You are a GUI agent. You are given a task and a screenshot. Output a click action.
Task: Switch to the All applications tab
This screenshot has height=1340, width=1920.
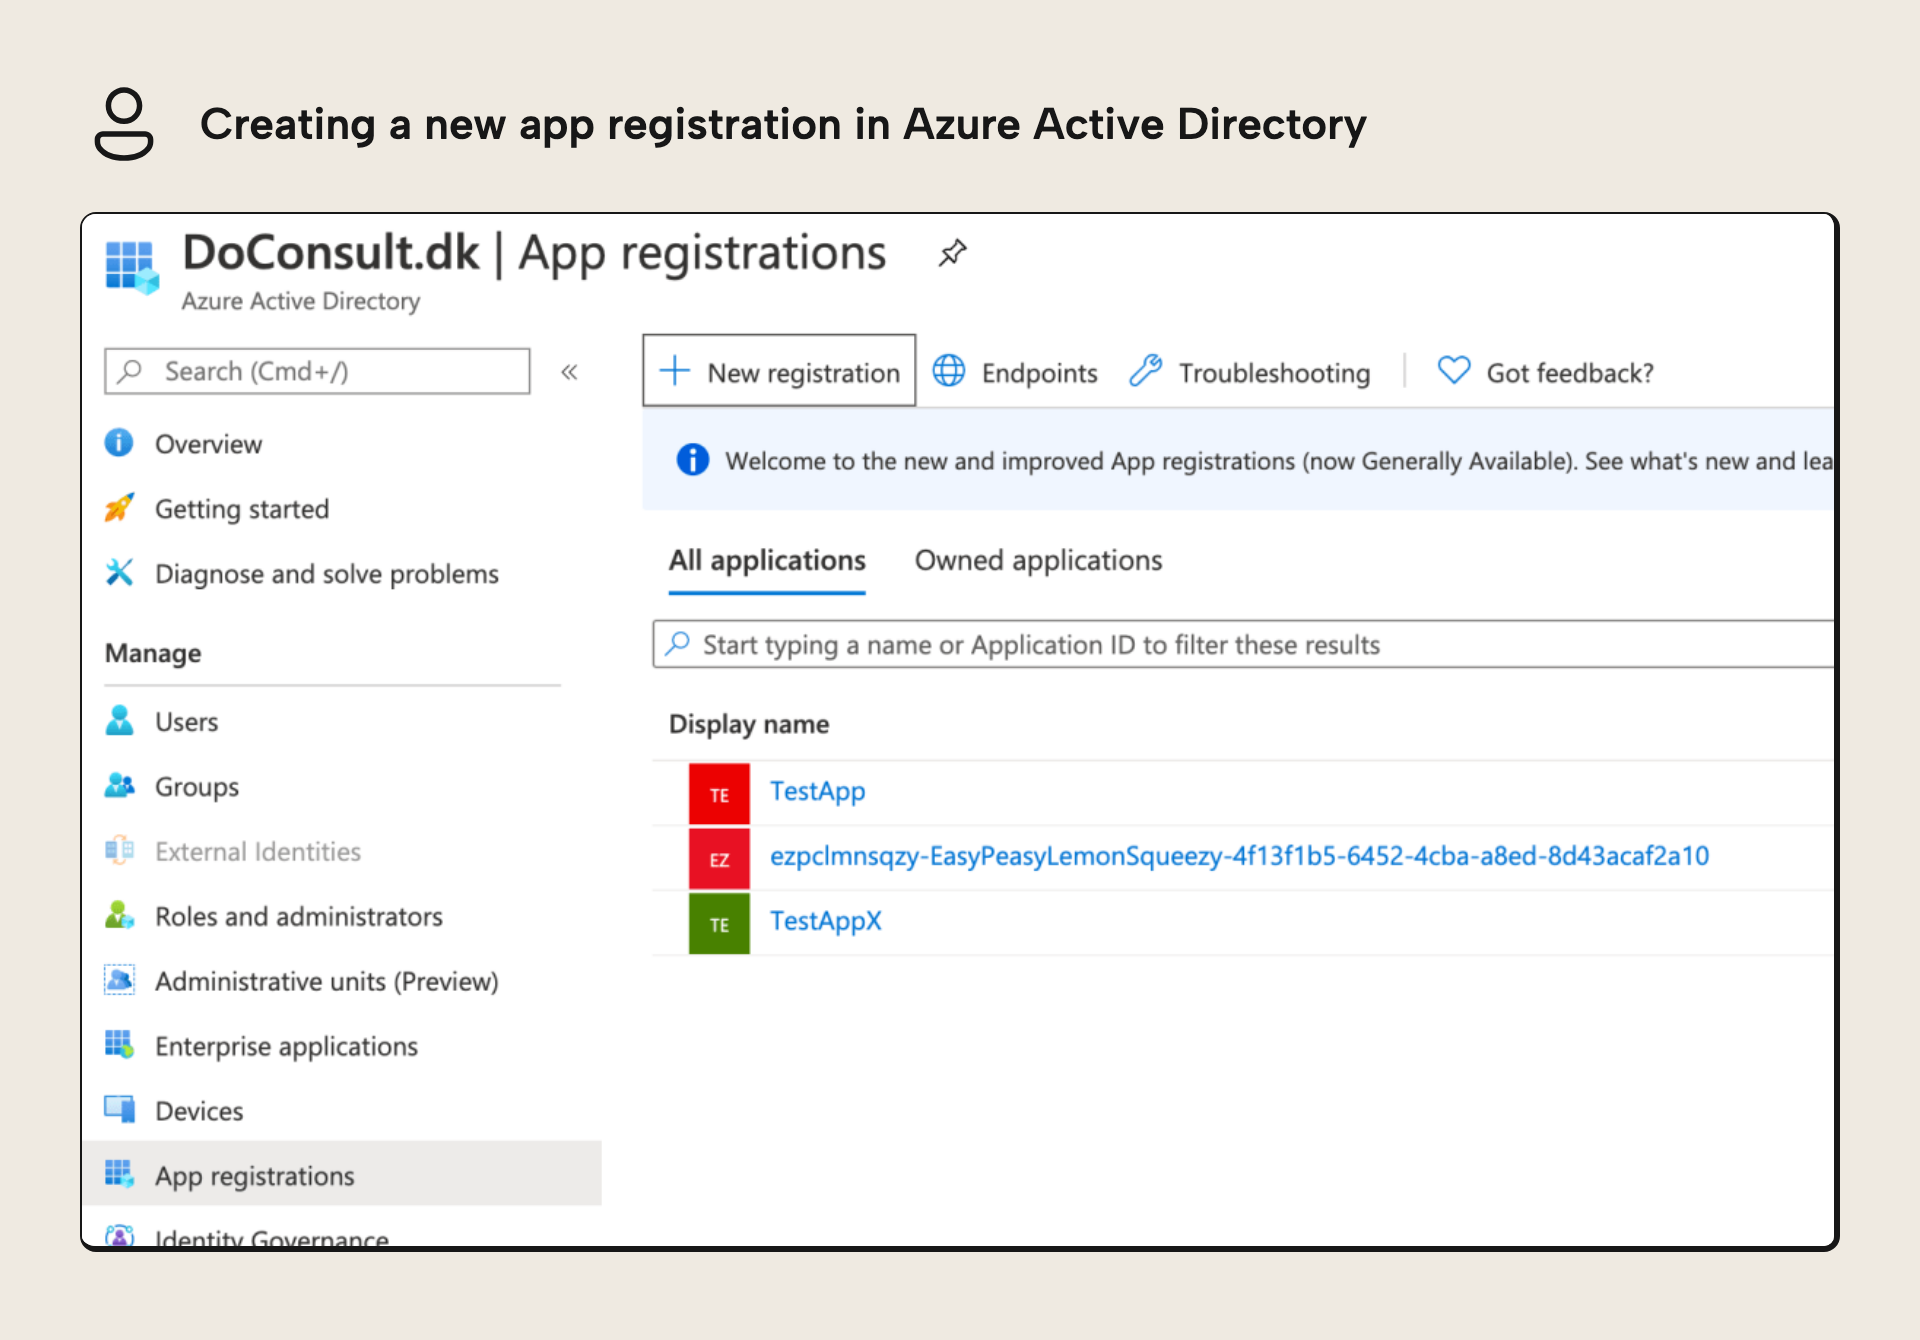pos(767,561)
